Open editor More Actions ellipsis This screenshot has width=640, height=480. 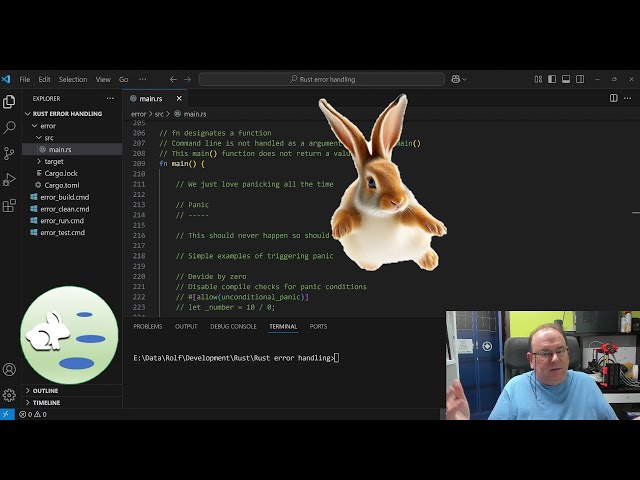(627, 98)
